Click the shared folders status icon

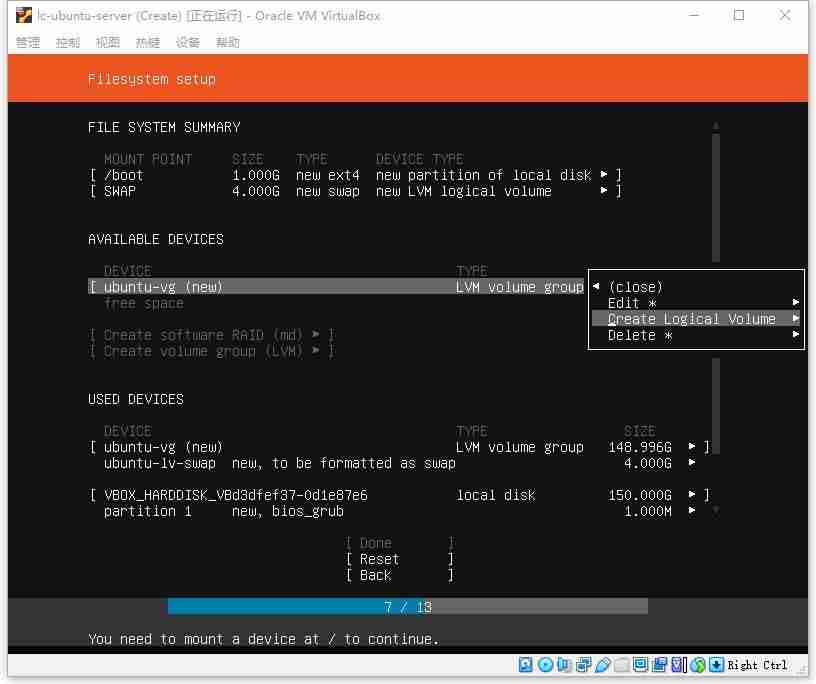621,665
